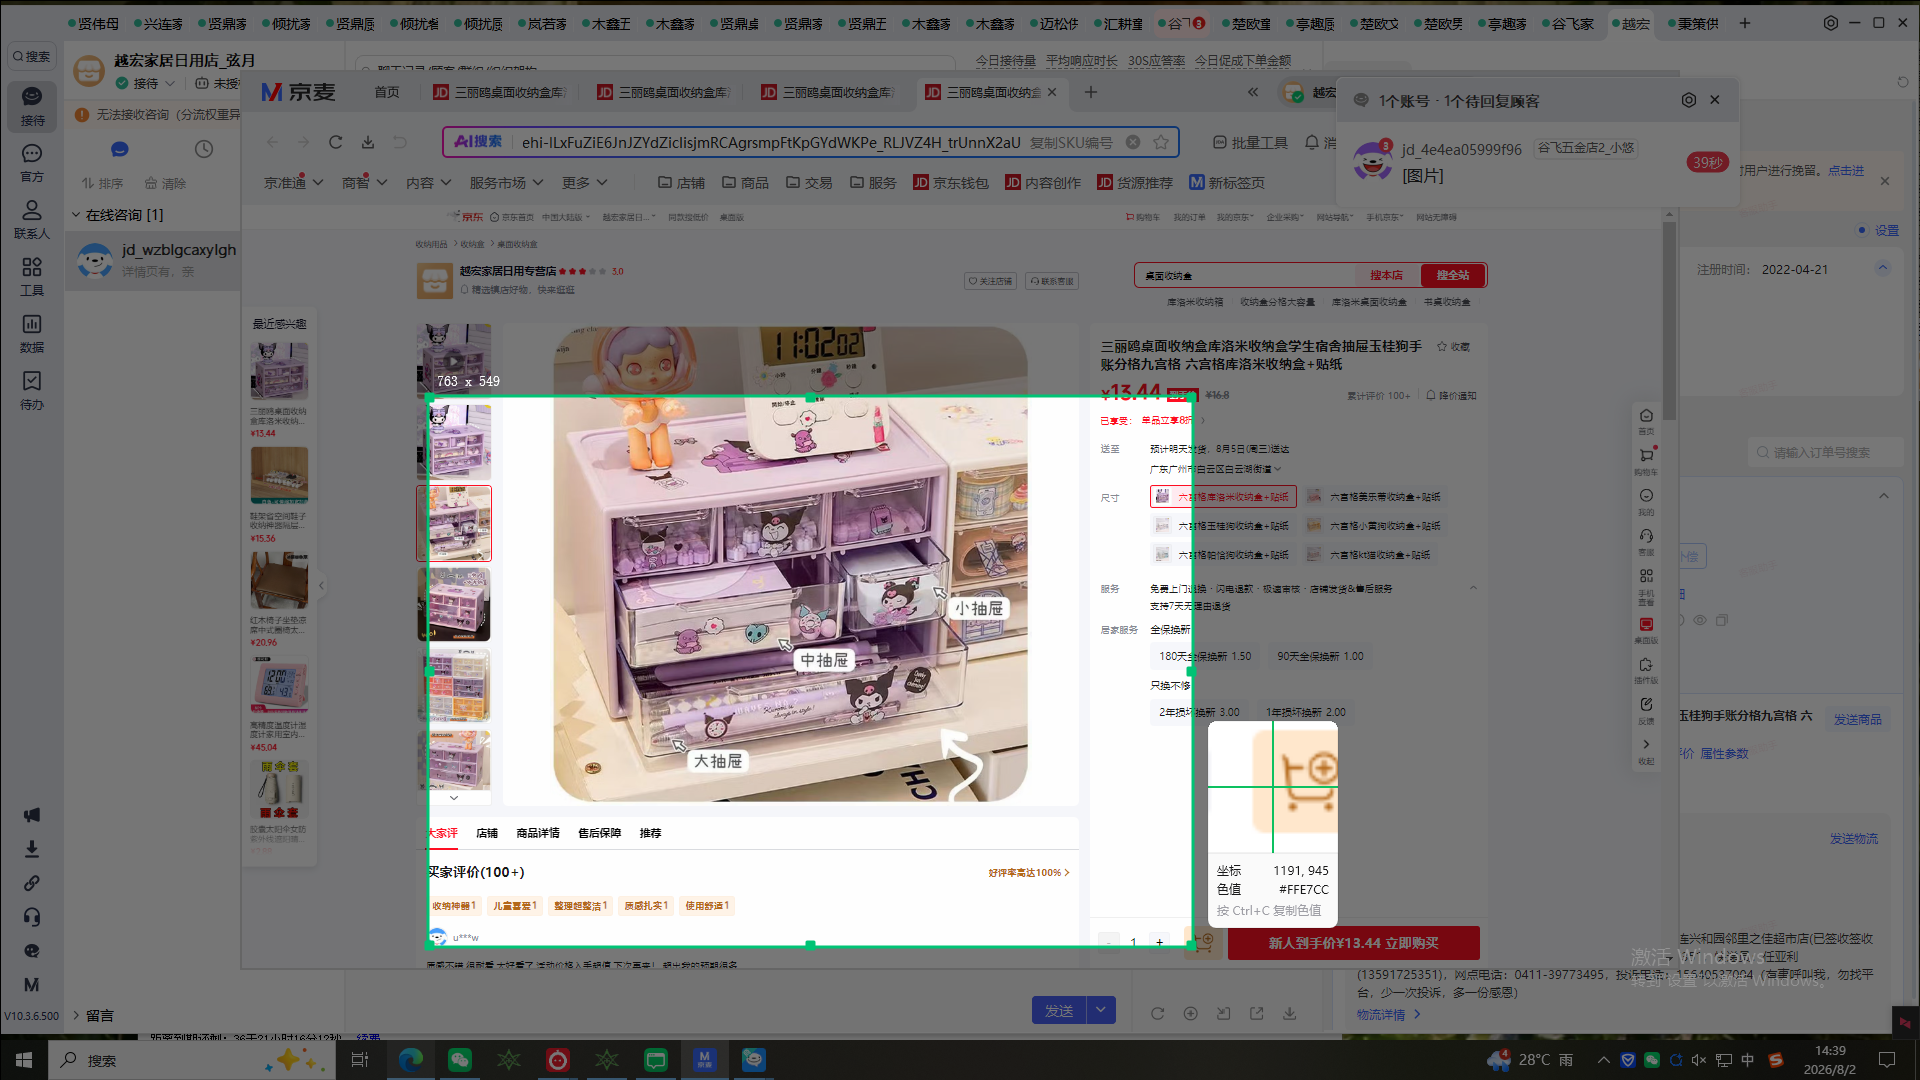This screenshot has width=1920, height=1080.
Task: Open the 联系人 contacts sidebar icon
Action: click(32, 219)
